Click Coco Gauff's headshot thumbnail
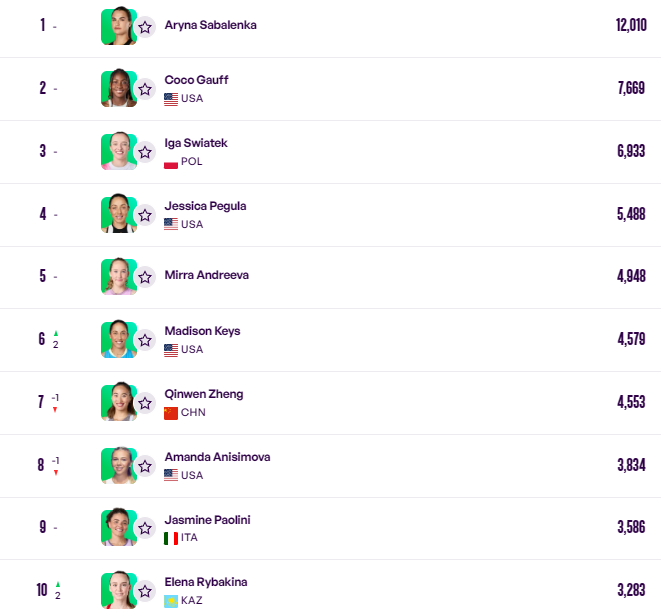This screenshot has width=661, height=612. tap(118, 88)
